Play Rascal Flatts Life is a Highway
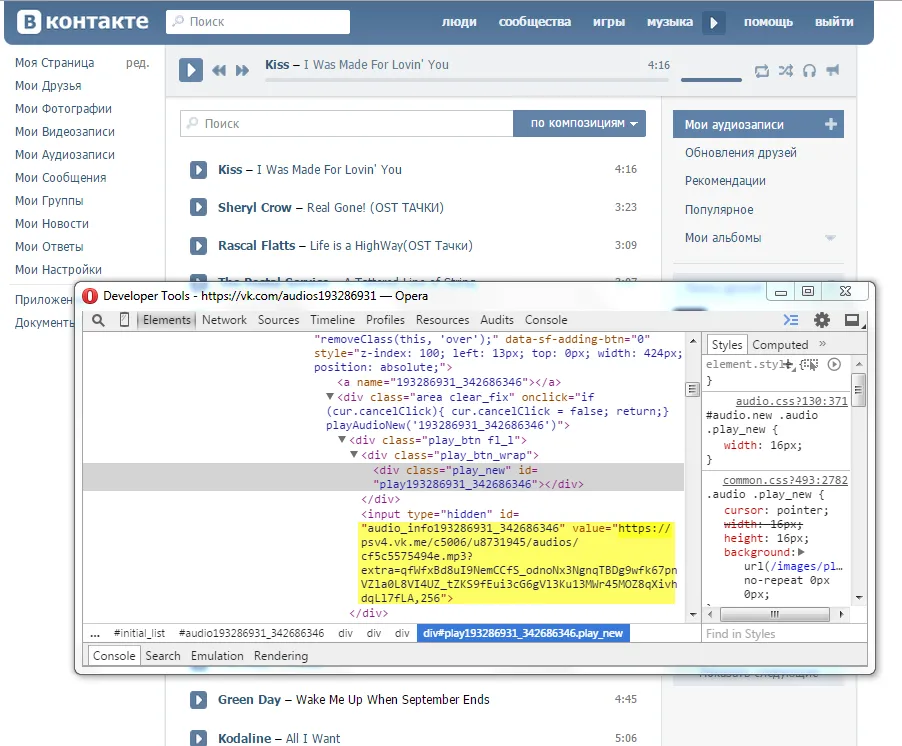The image size is (902, 746). [x=199, y=245]
